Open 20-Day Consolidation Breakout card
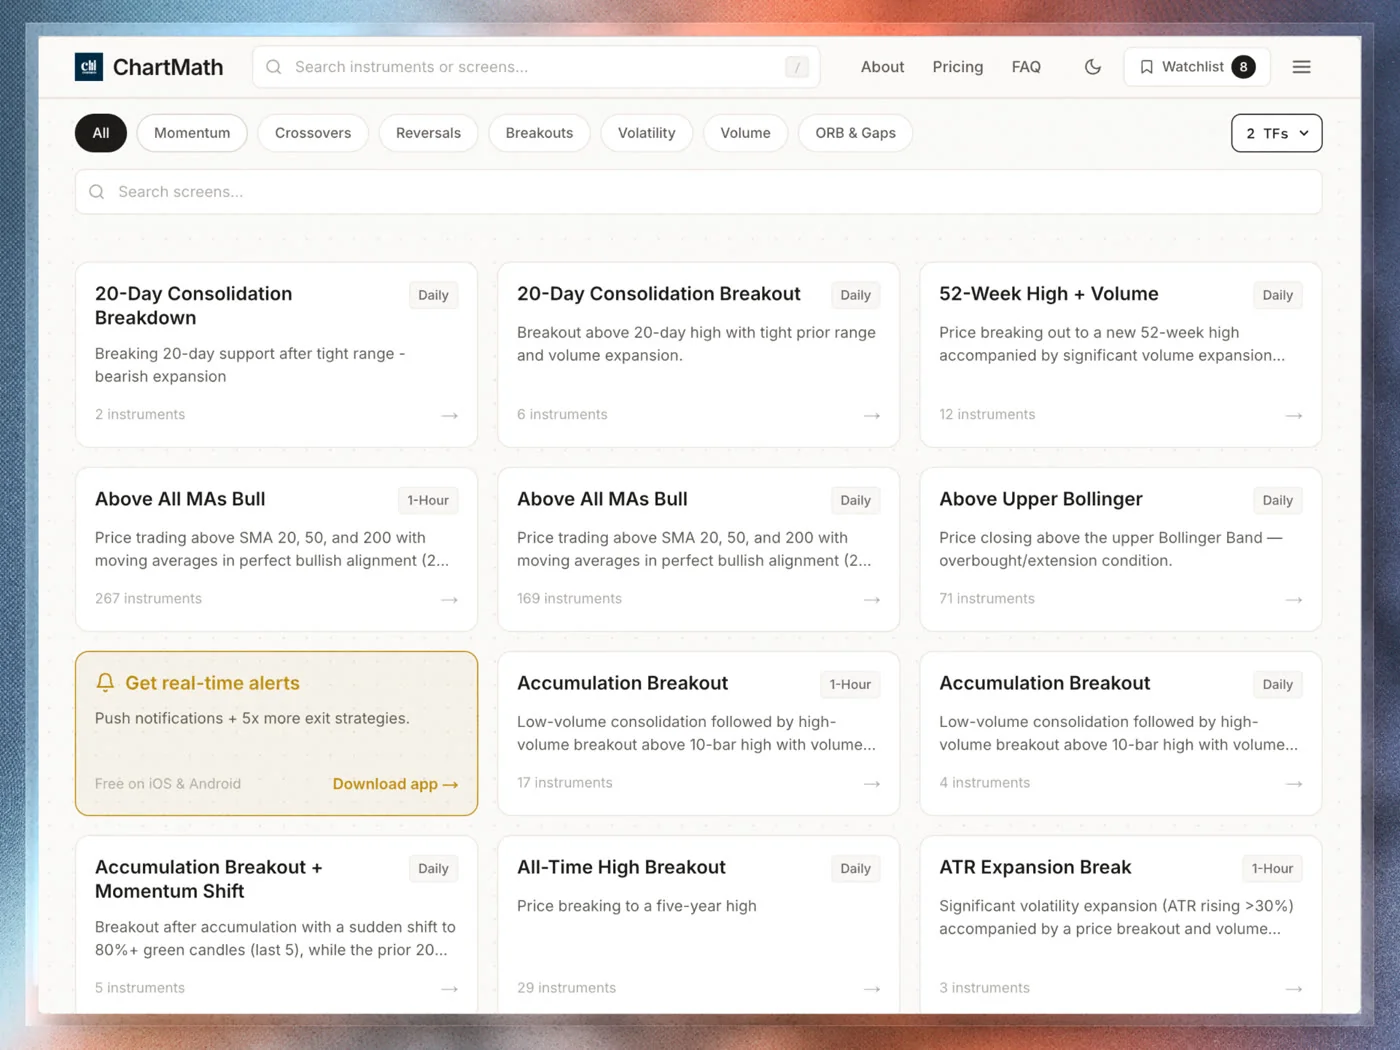 698,355
